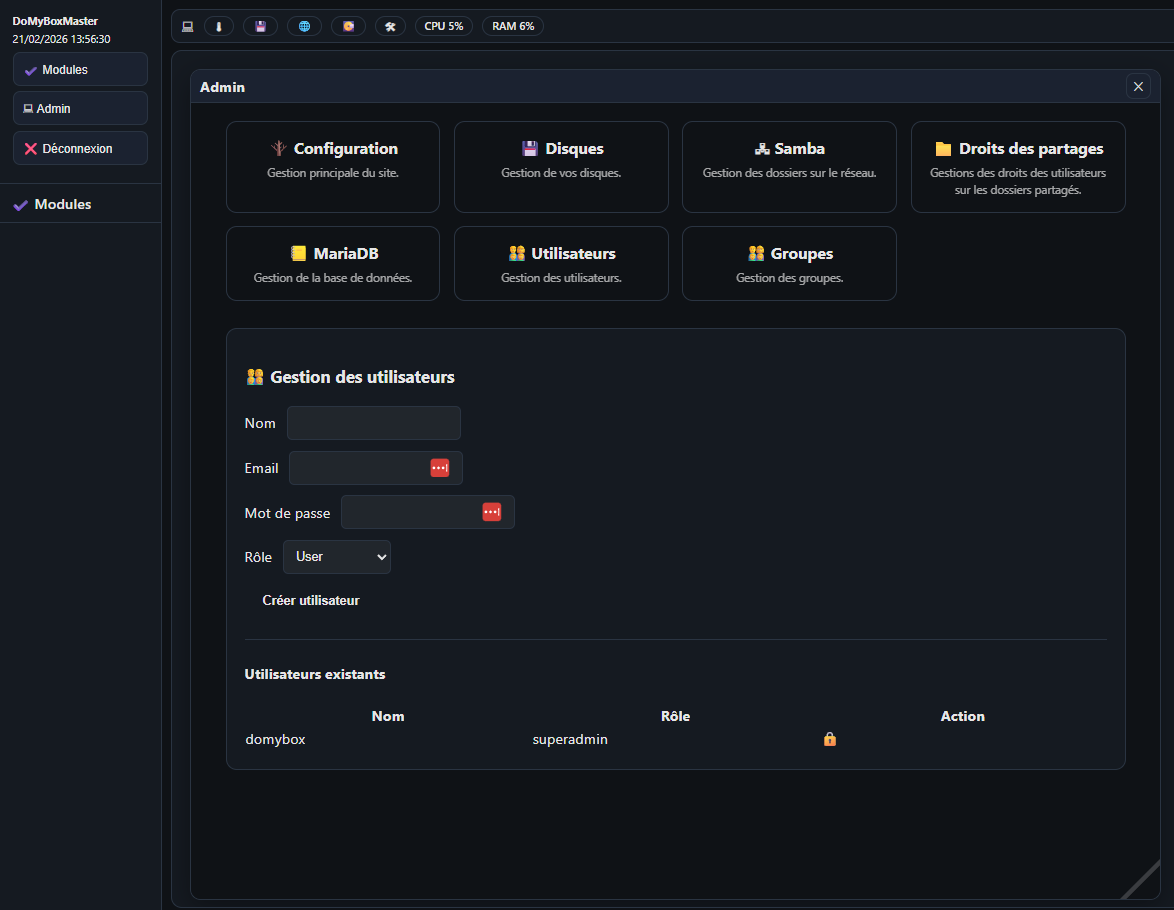Screen dimensions: 1174x910
Task: Click the orange disc icon in top bar
Action: tap(348, 26)
